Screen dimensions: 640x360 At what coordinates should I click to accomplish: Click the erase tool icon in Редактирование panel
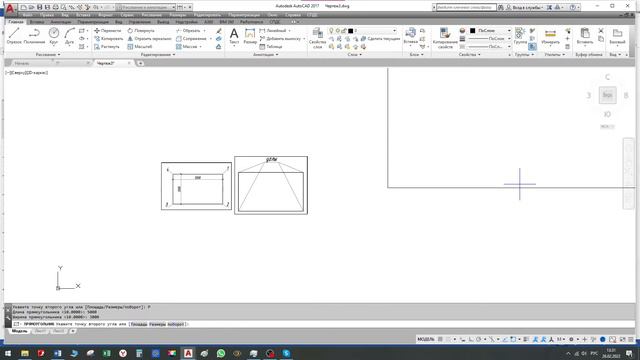coord(219,31)
